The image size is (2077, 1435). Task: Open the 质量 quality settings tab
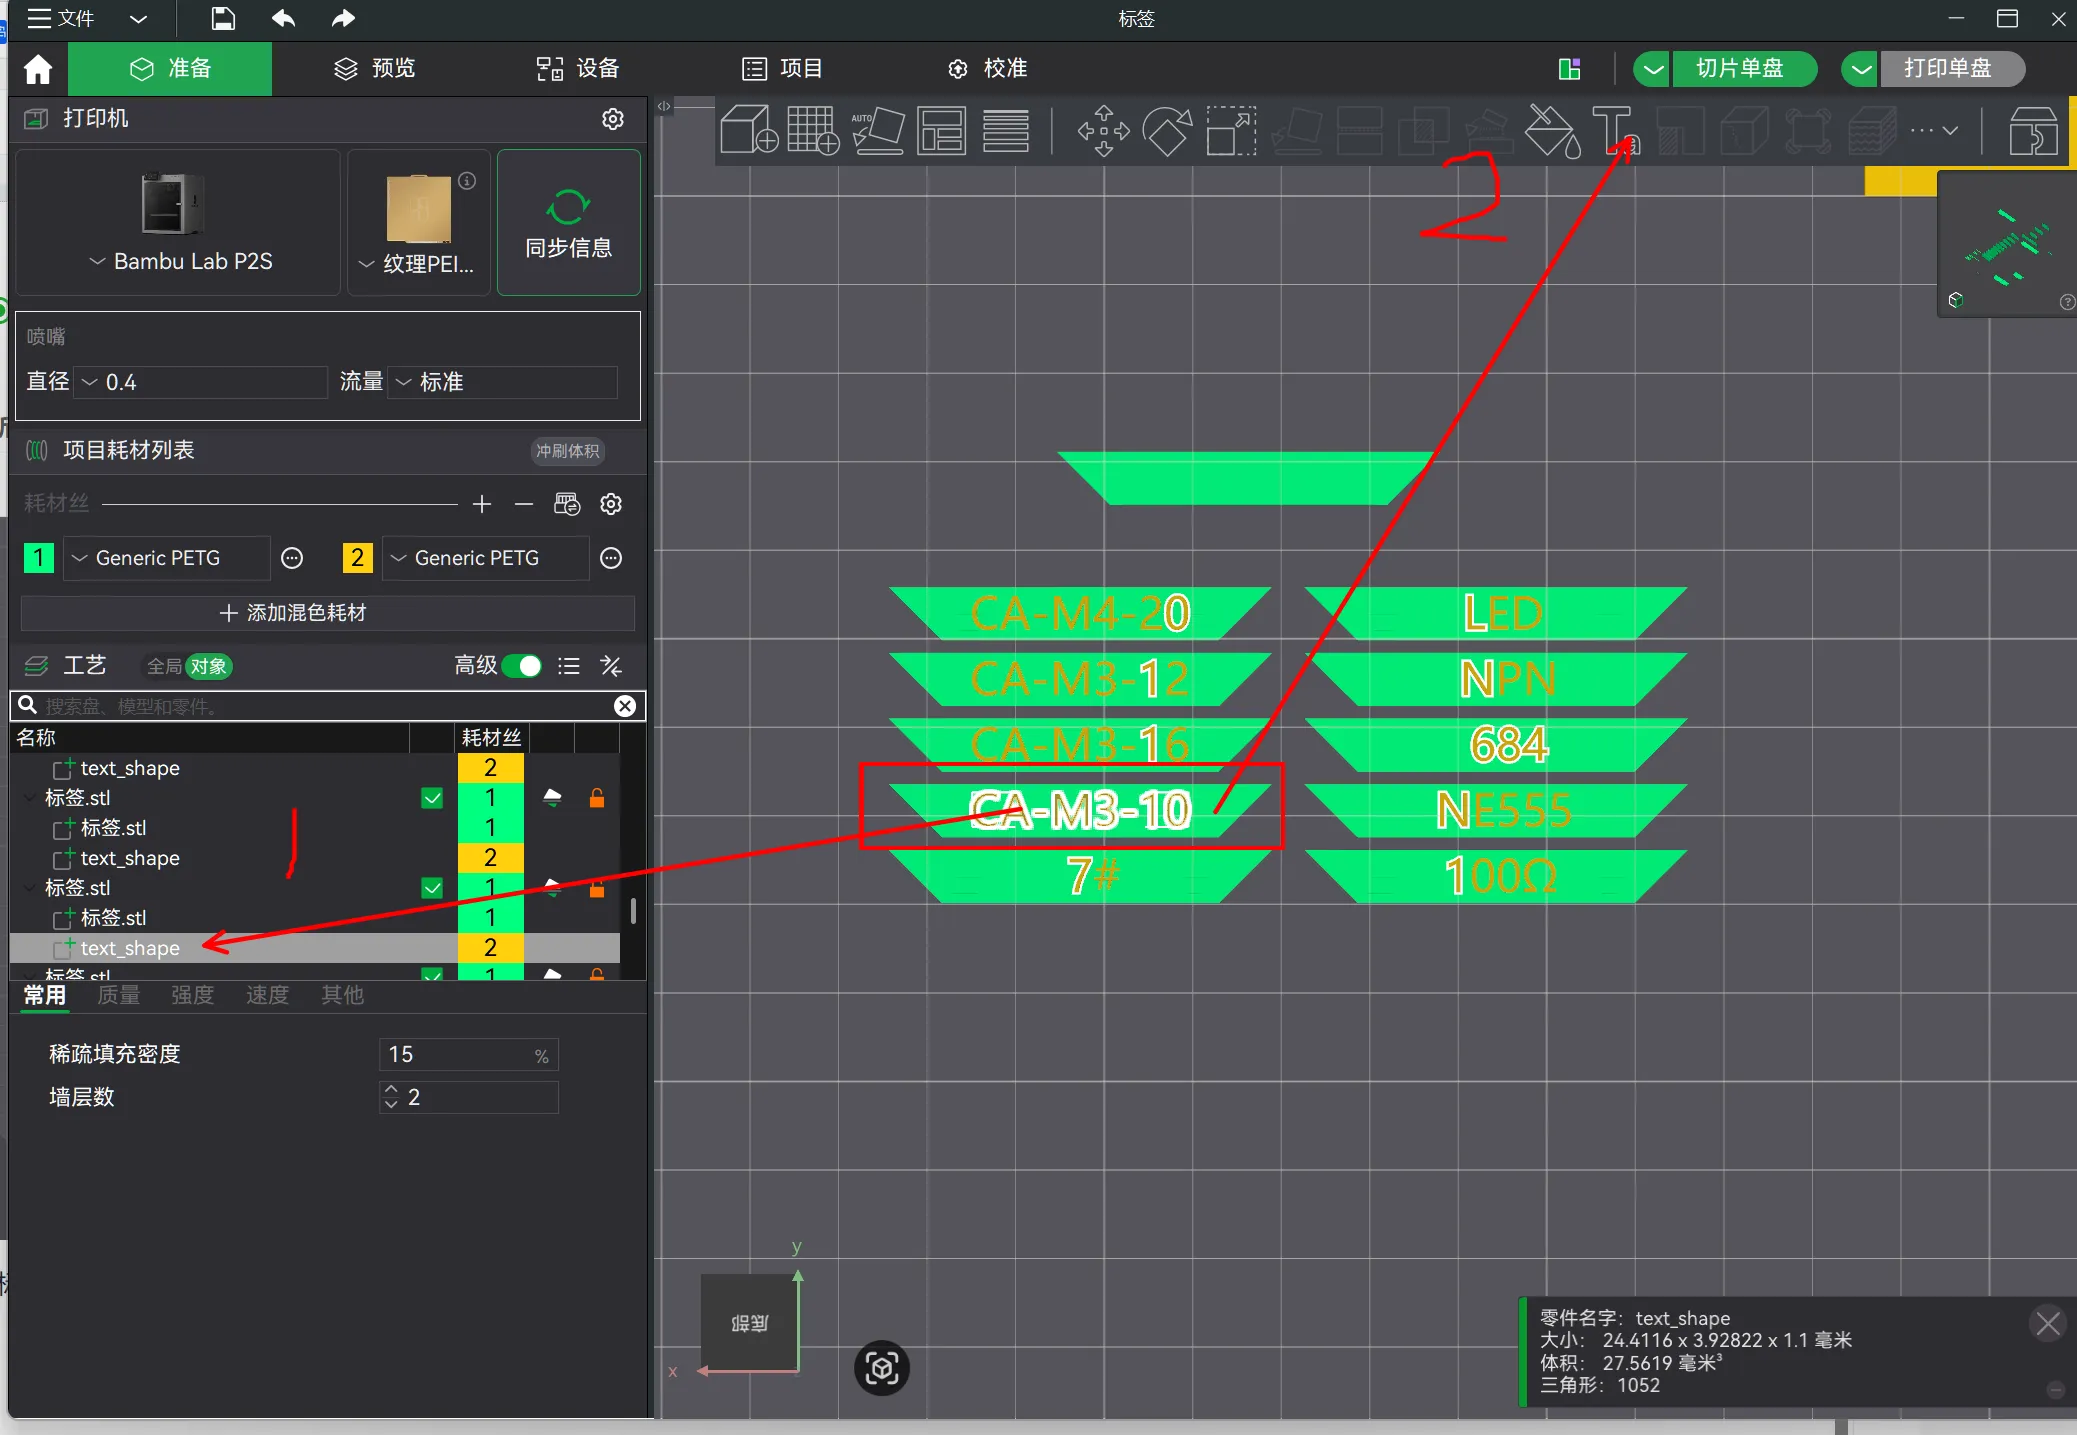click(x=119, y=995)
